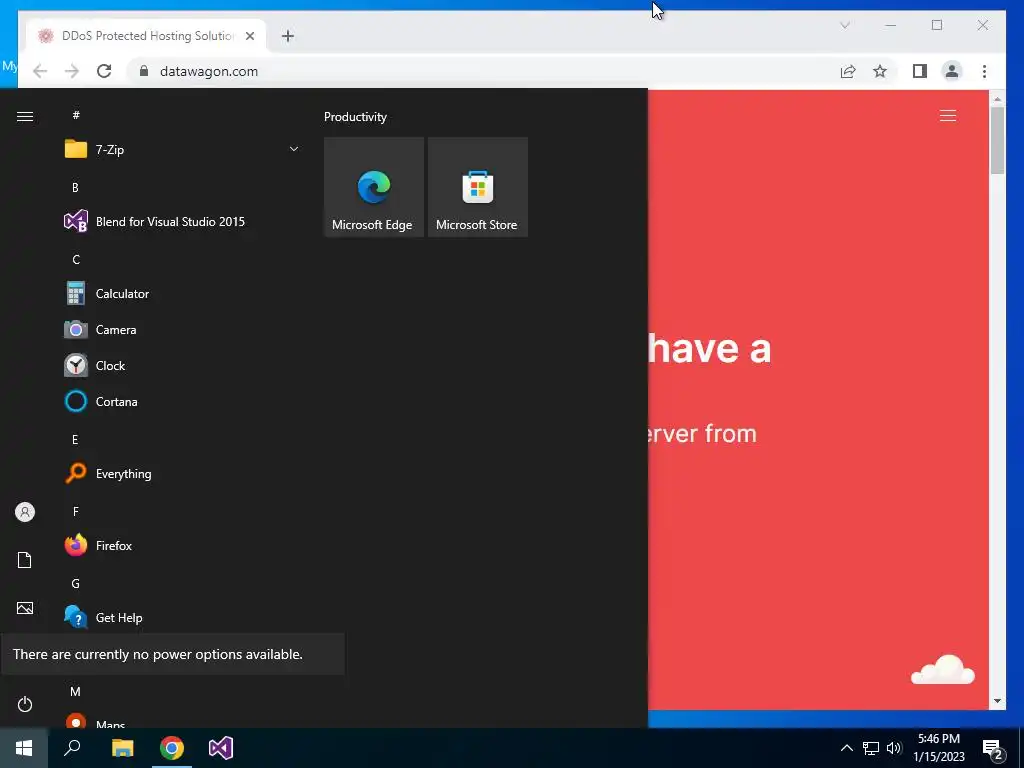This screenshot has width=1024, height=768.
Task: Click the Windows Start button
Action: [24, 748]
